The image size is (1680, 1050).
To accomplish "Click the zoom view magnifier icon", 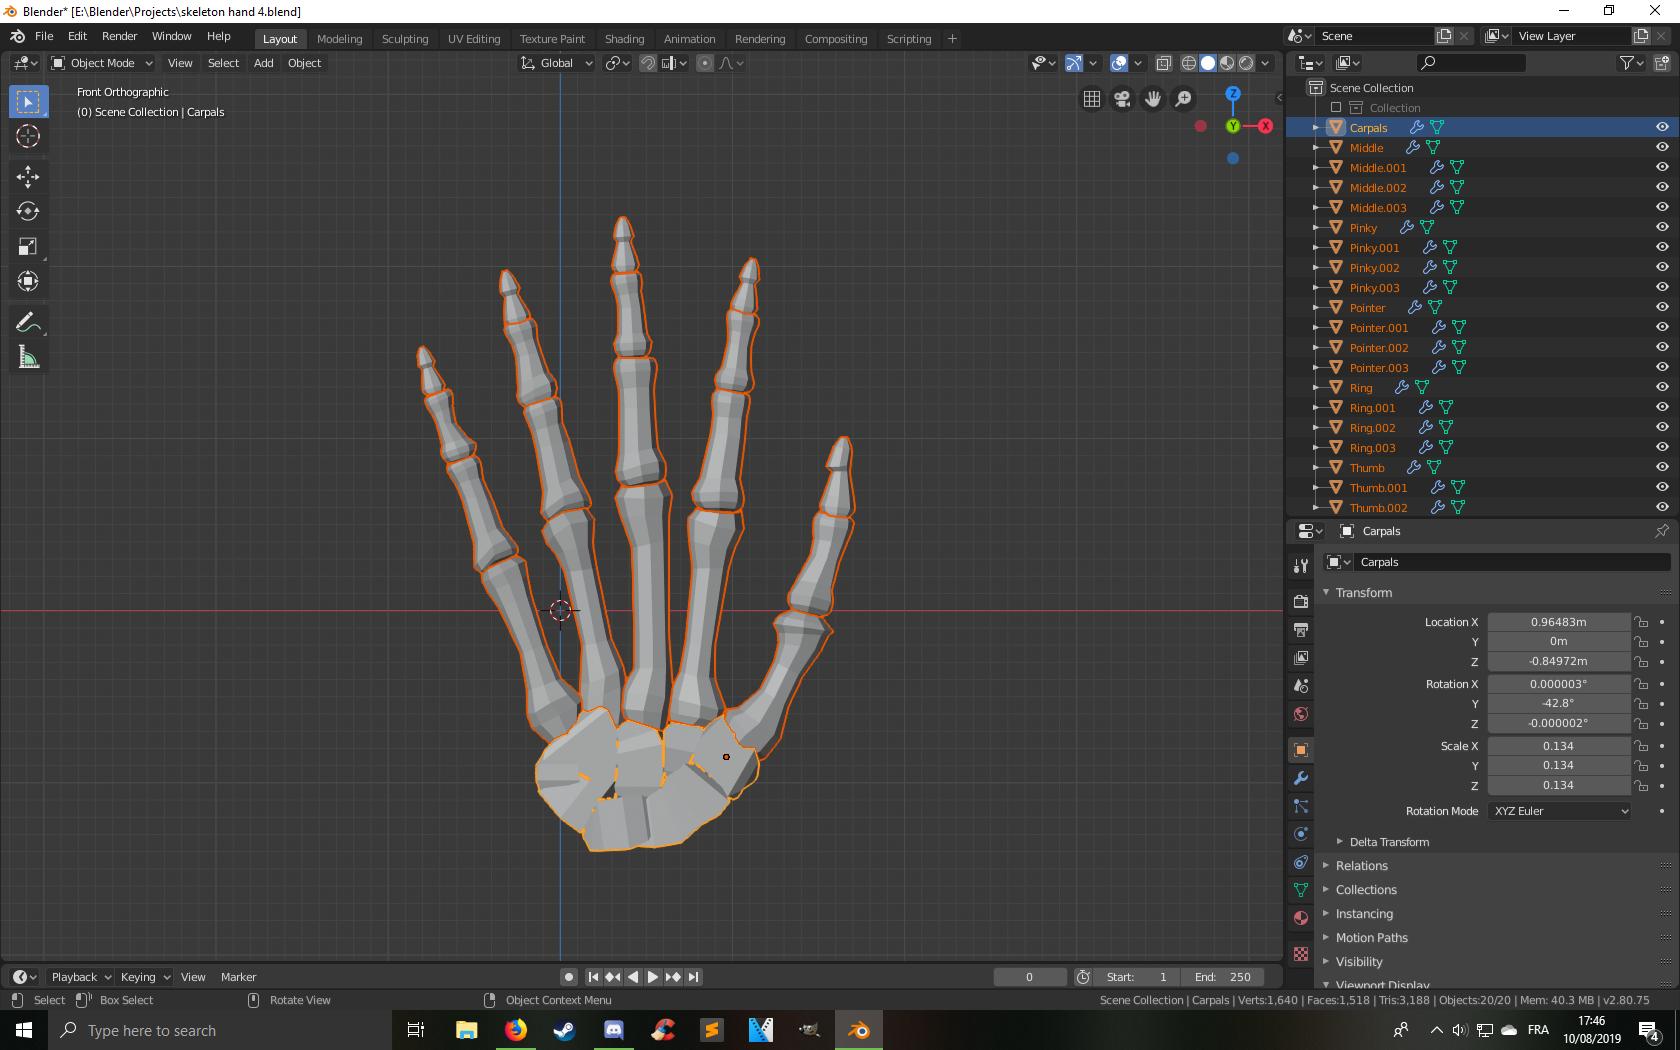I will [x=1183, y=98].
